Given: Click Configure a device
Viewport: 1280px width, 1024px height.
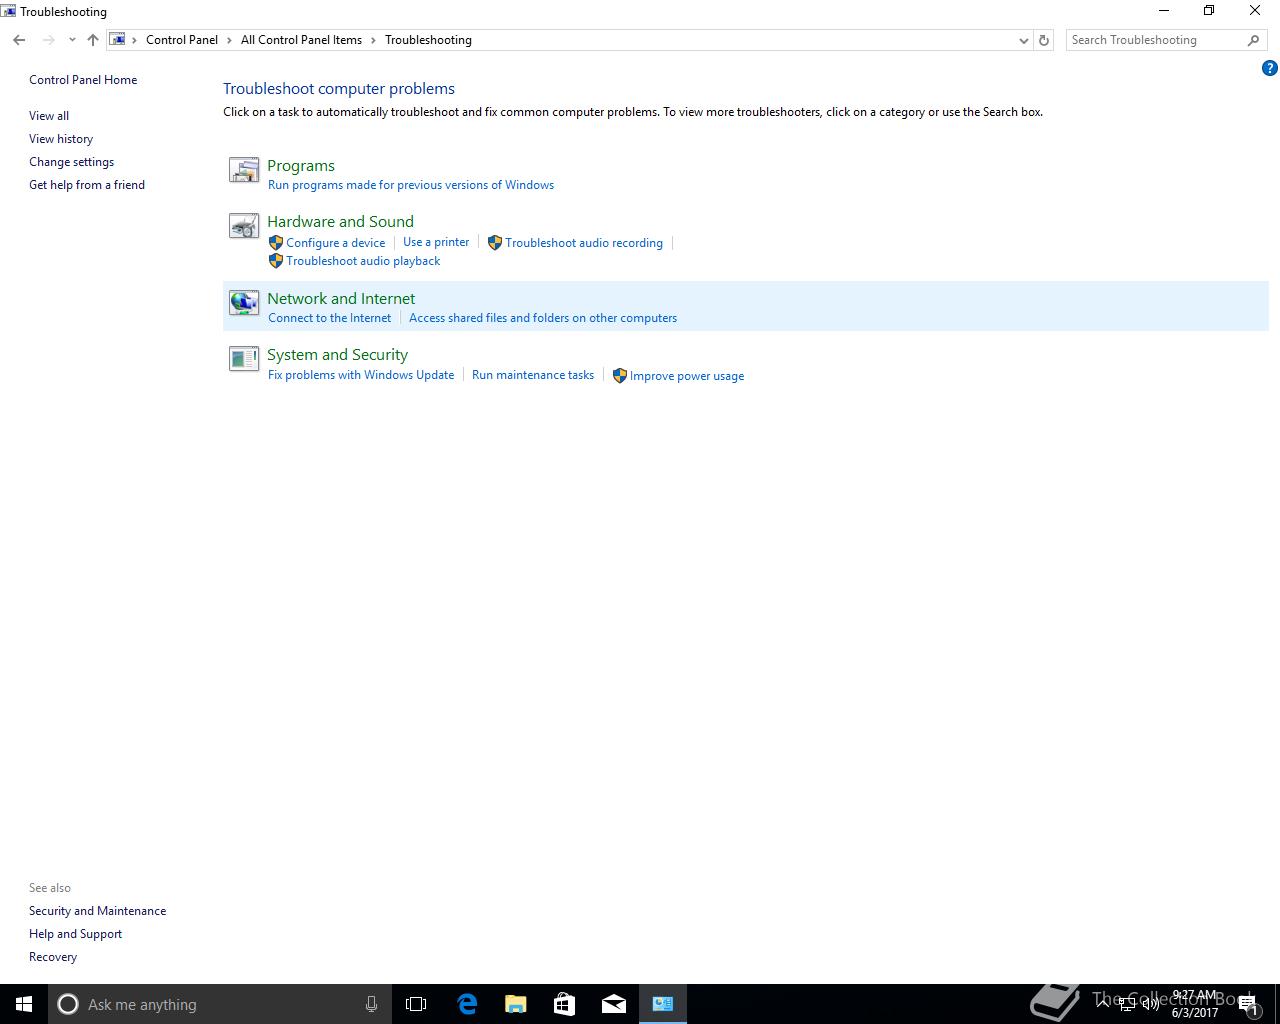Looking at the screenshot, I should click(x=335, y=243).
